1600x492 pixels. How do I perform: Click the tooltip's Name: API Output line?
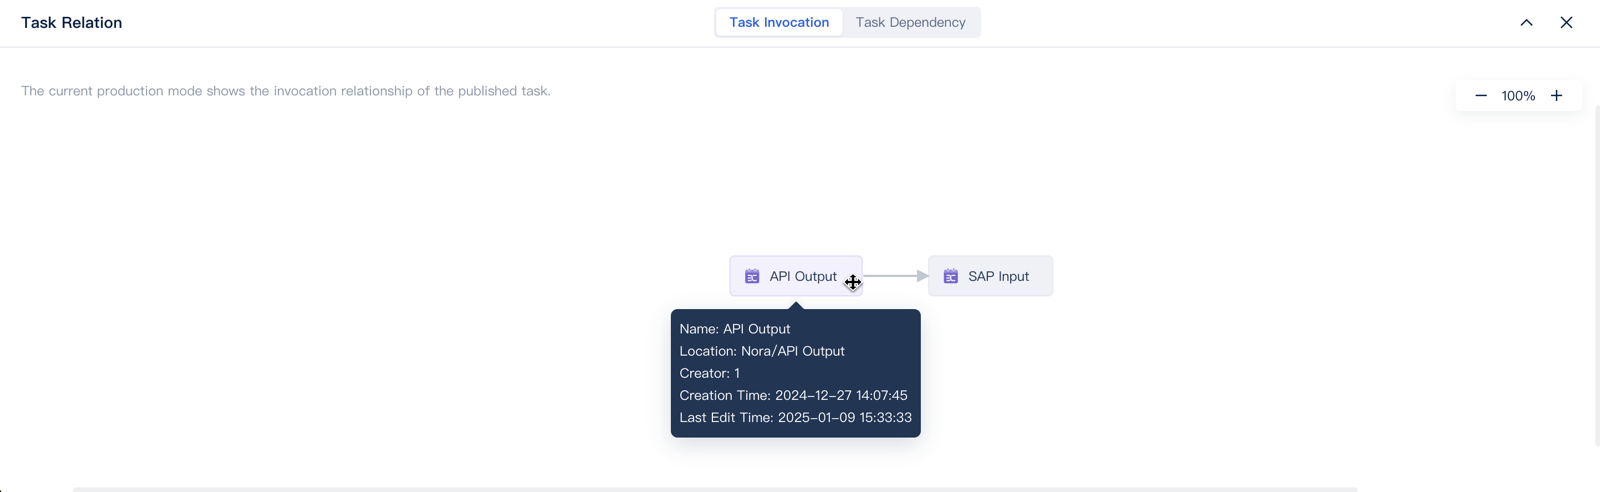[x=735, y=329]
